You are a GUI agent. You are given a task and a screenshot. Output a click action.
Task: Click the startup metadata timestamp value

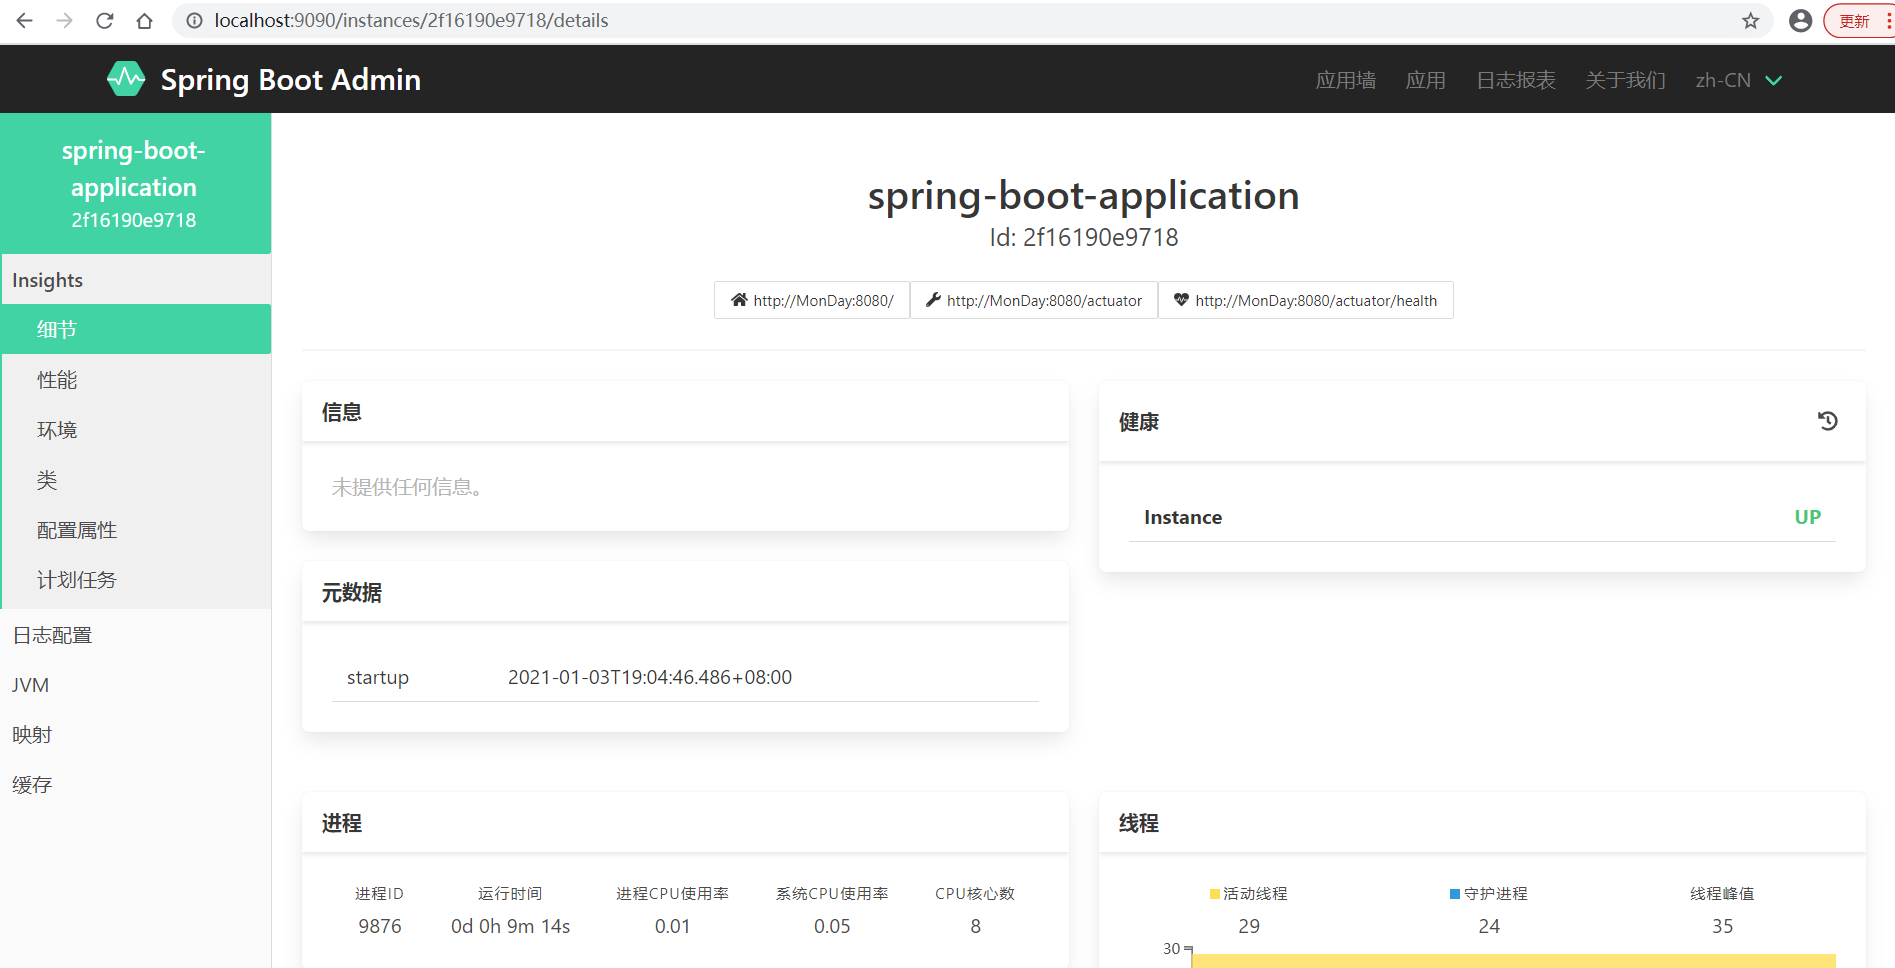click(650, 677)
